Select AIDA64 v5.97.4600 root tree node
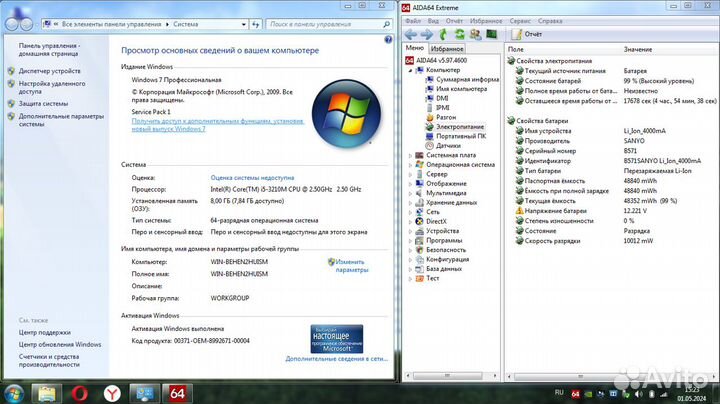 pyautogui.click(x=436, y=60)
